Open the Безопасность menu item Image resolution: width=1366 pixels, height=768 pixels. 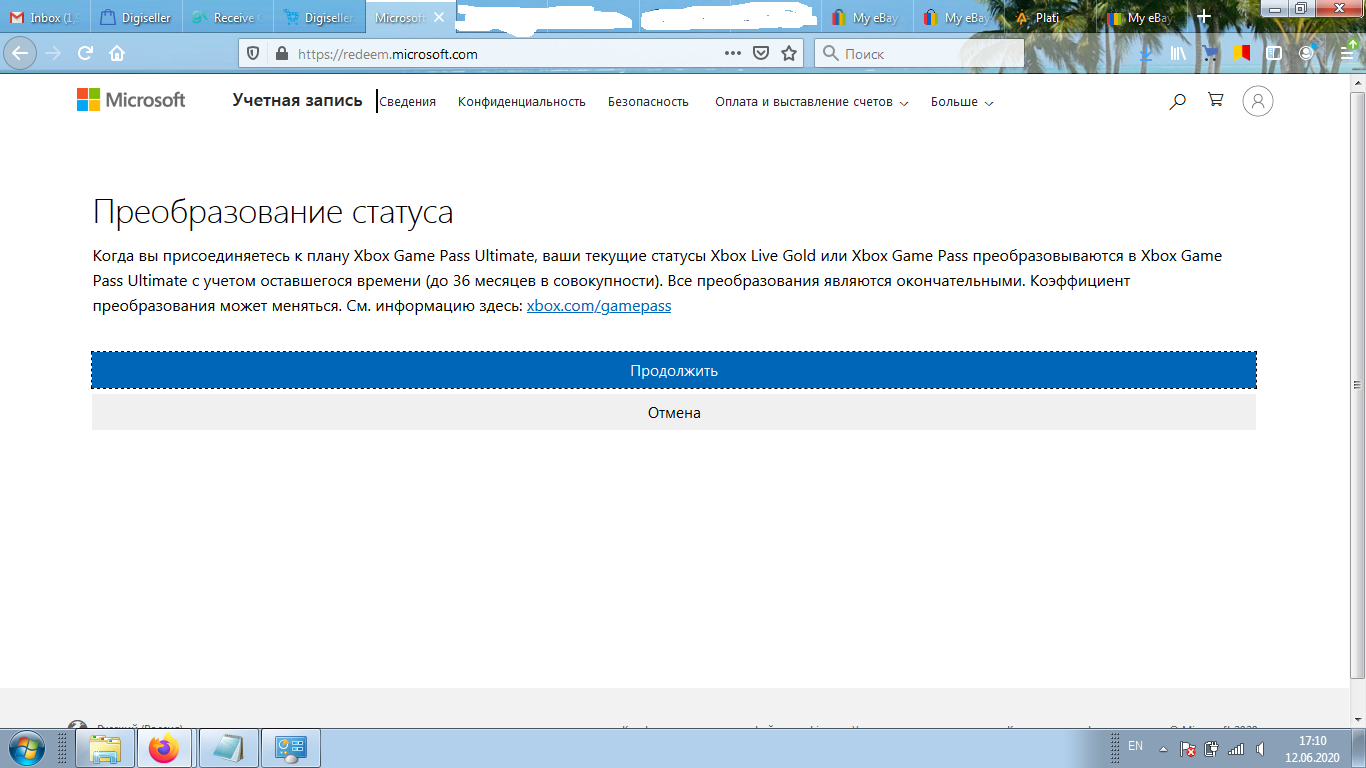tap(648, 101)
